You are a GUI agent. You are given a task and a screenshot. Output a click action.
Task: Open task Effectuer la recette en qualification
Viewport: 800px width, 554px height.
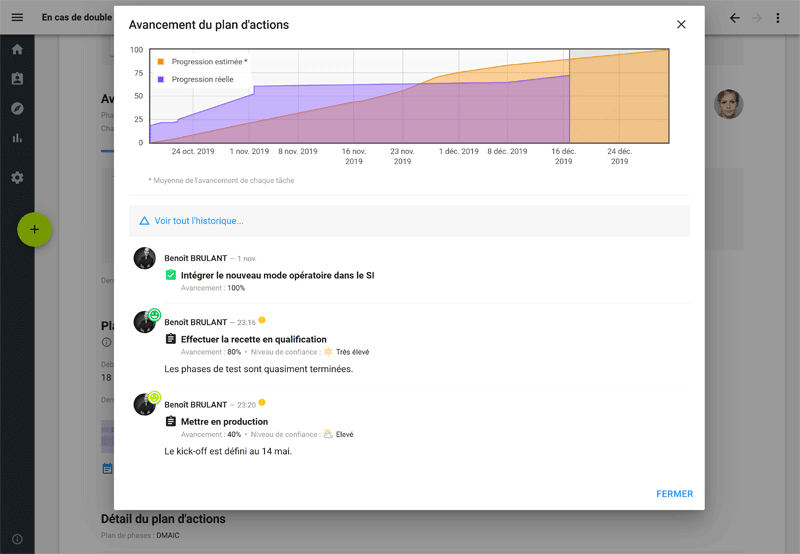[x=254, y=339]
